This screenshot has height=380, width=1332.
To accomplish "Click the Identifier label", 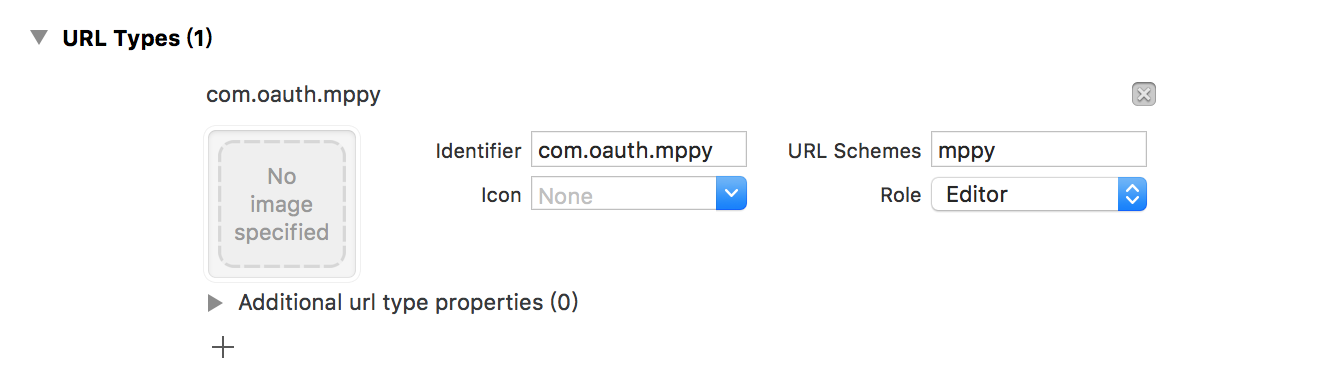I will (x=478, y=151).
